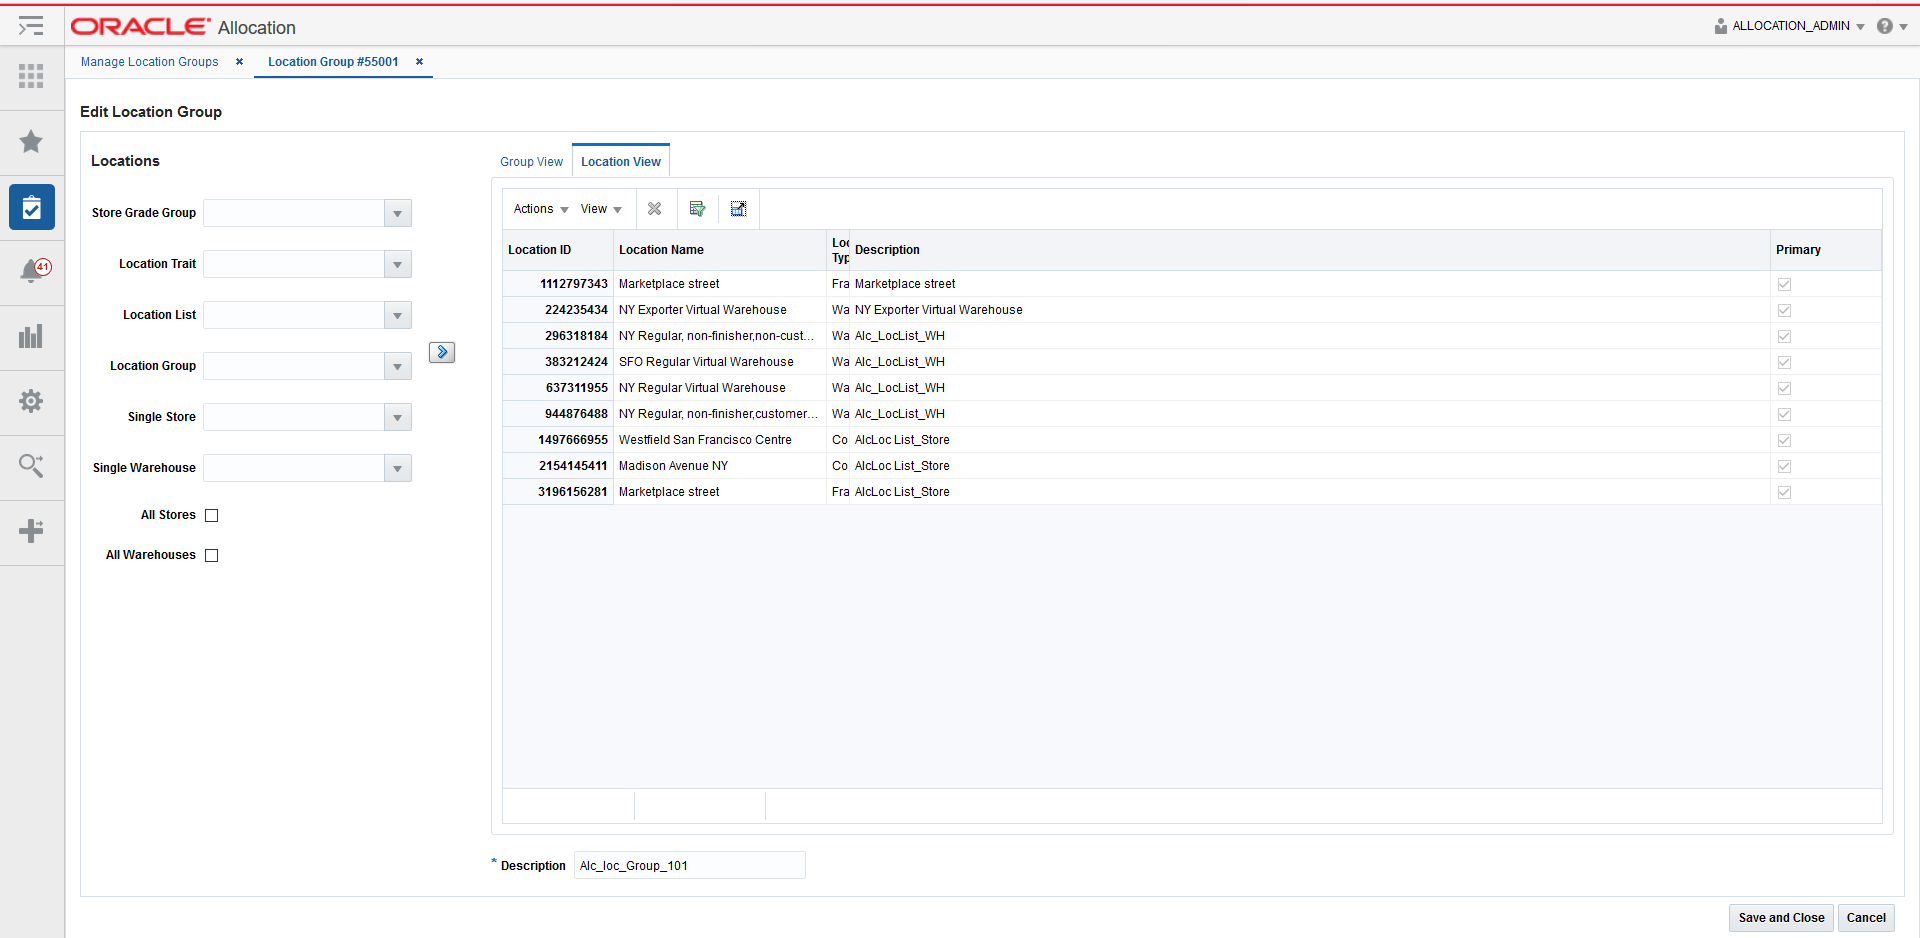Expand the Location List dropdown arrow

(398, 315)
